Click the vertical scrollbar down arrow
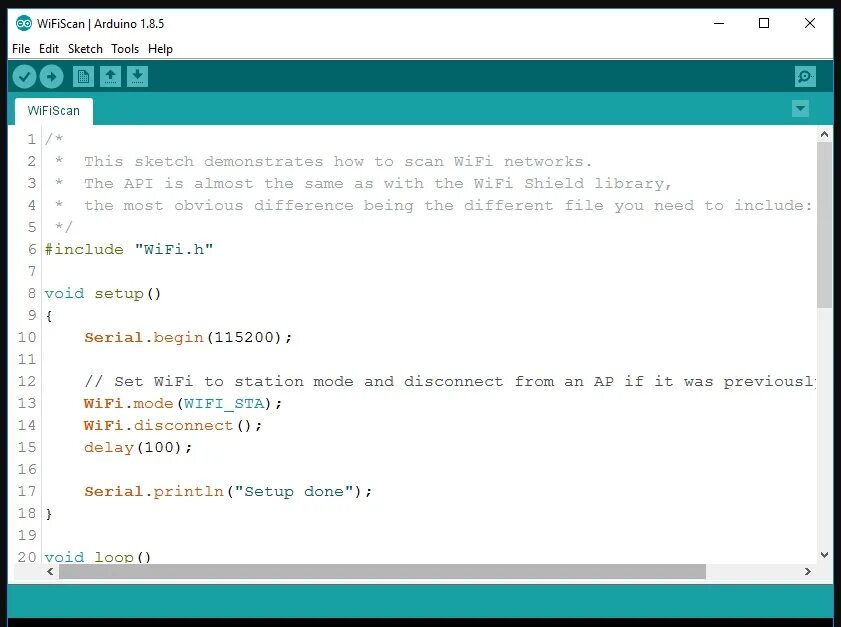The width and height of the screenshot is (841, 627). [824, 555]
